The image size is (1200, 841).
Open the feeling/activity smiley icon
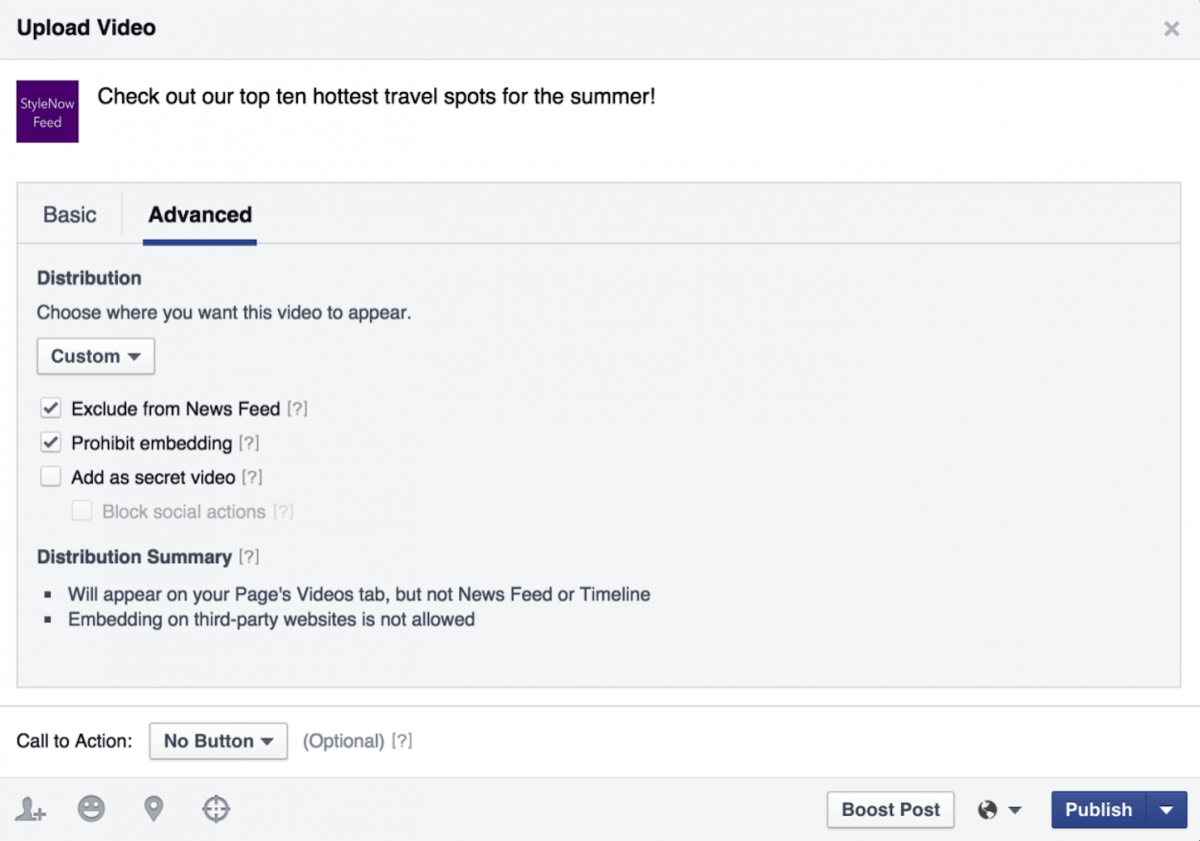pyautogui.click(x=91, y=810)
